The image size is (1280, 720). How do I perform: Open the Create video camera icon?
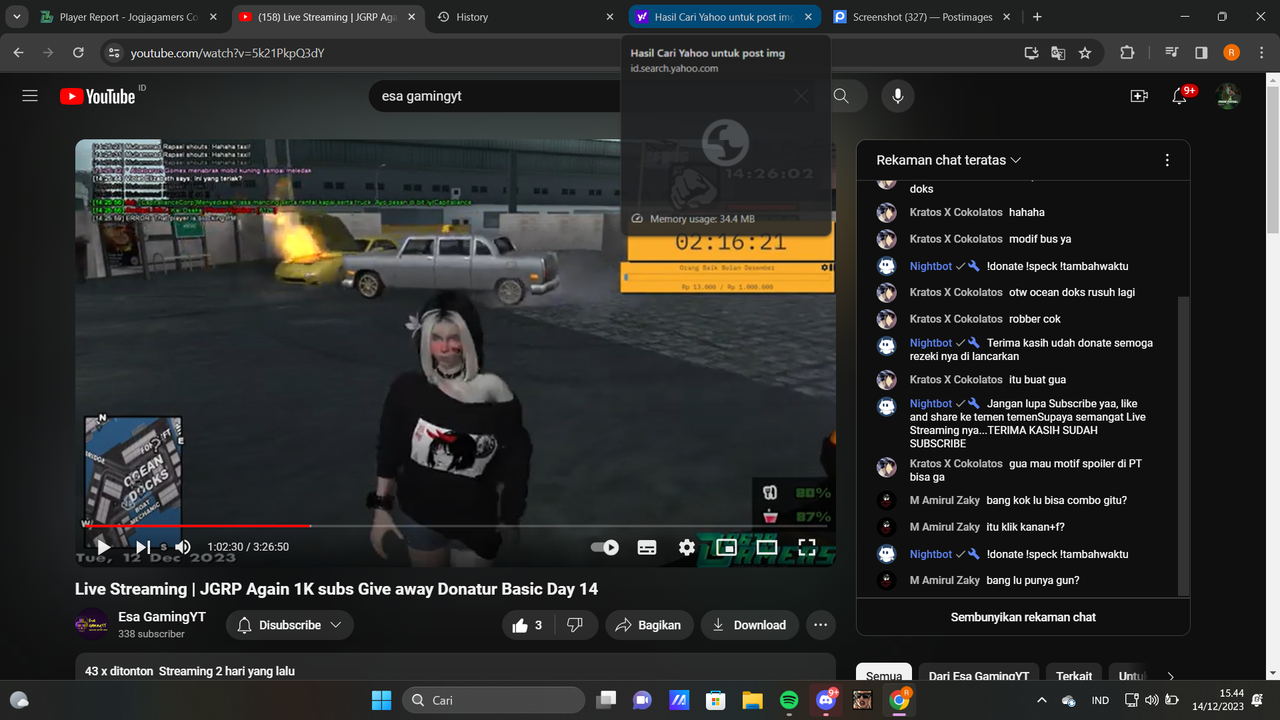point(1138,96)
